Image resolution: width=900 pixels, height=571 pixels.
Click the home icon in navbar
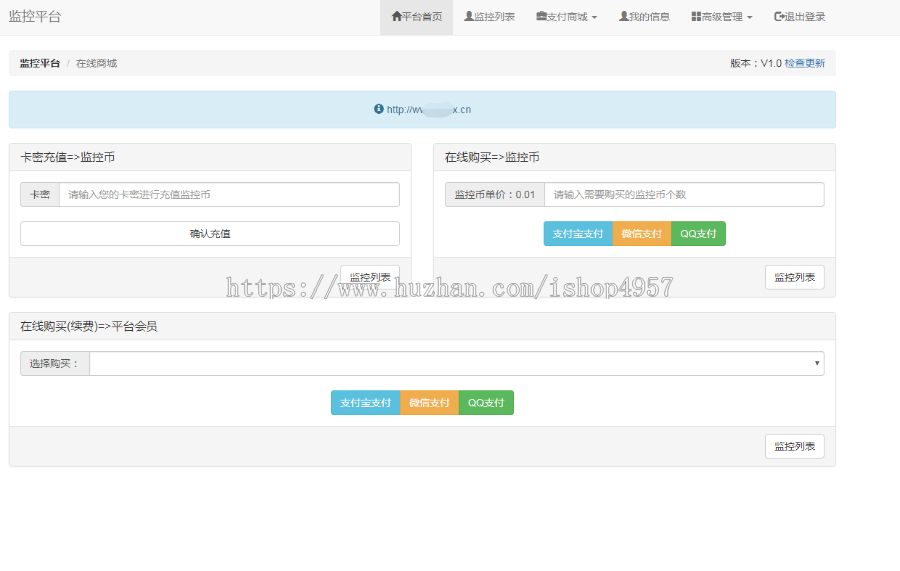coord(396,17)
